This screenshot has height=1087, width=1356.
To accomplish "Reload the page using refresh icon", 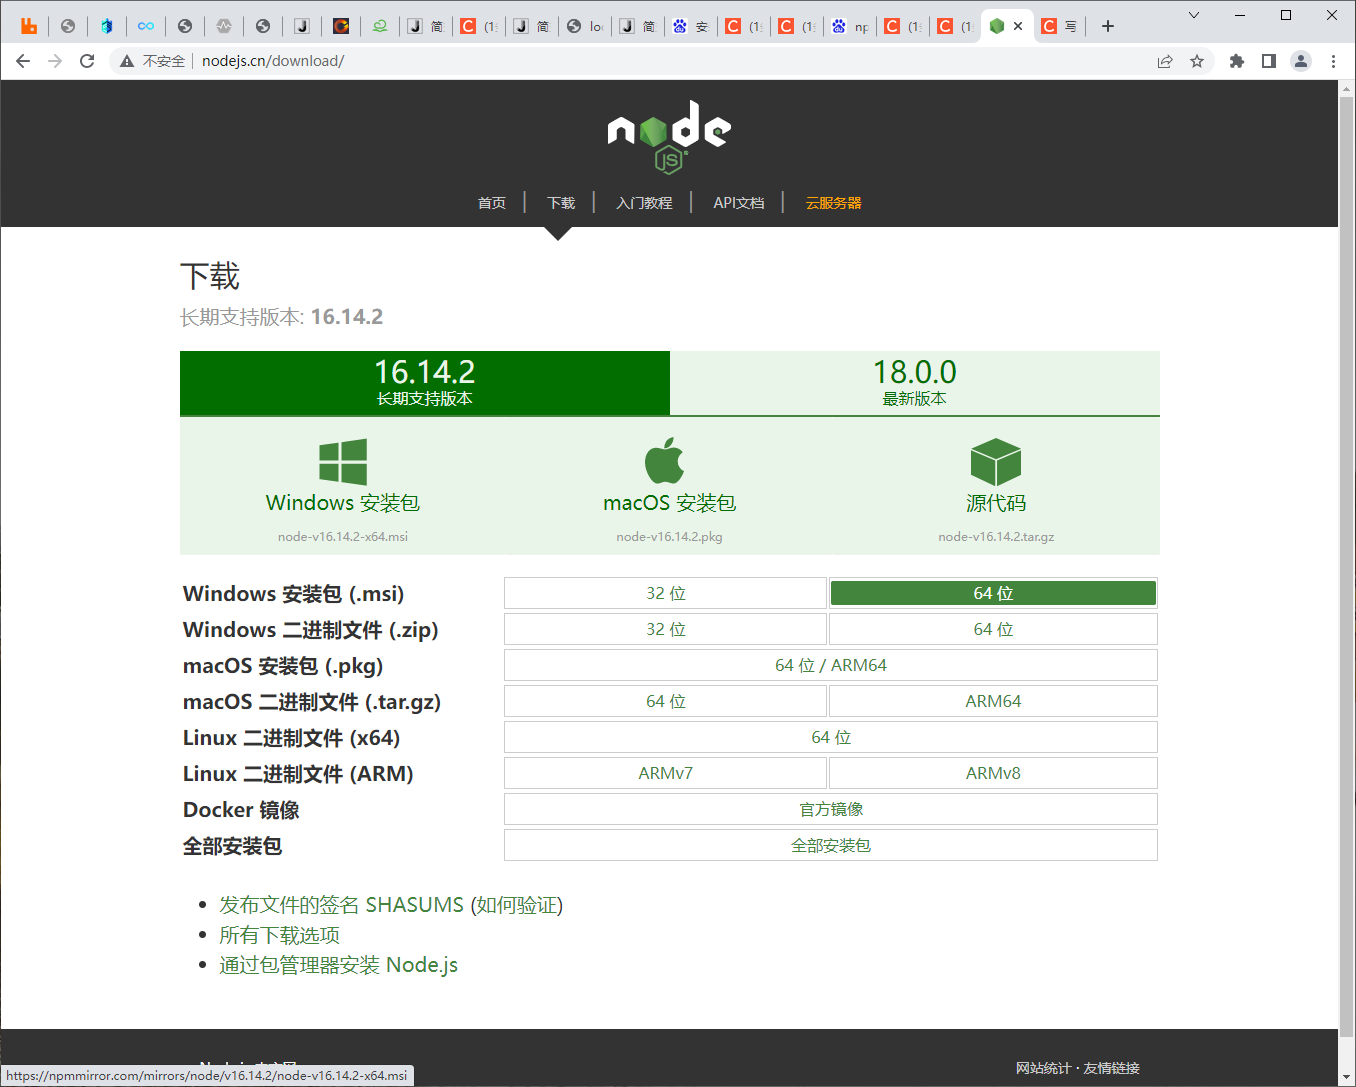I will coord(87,61).
